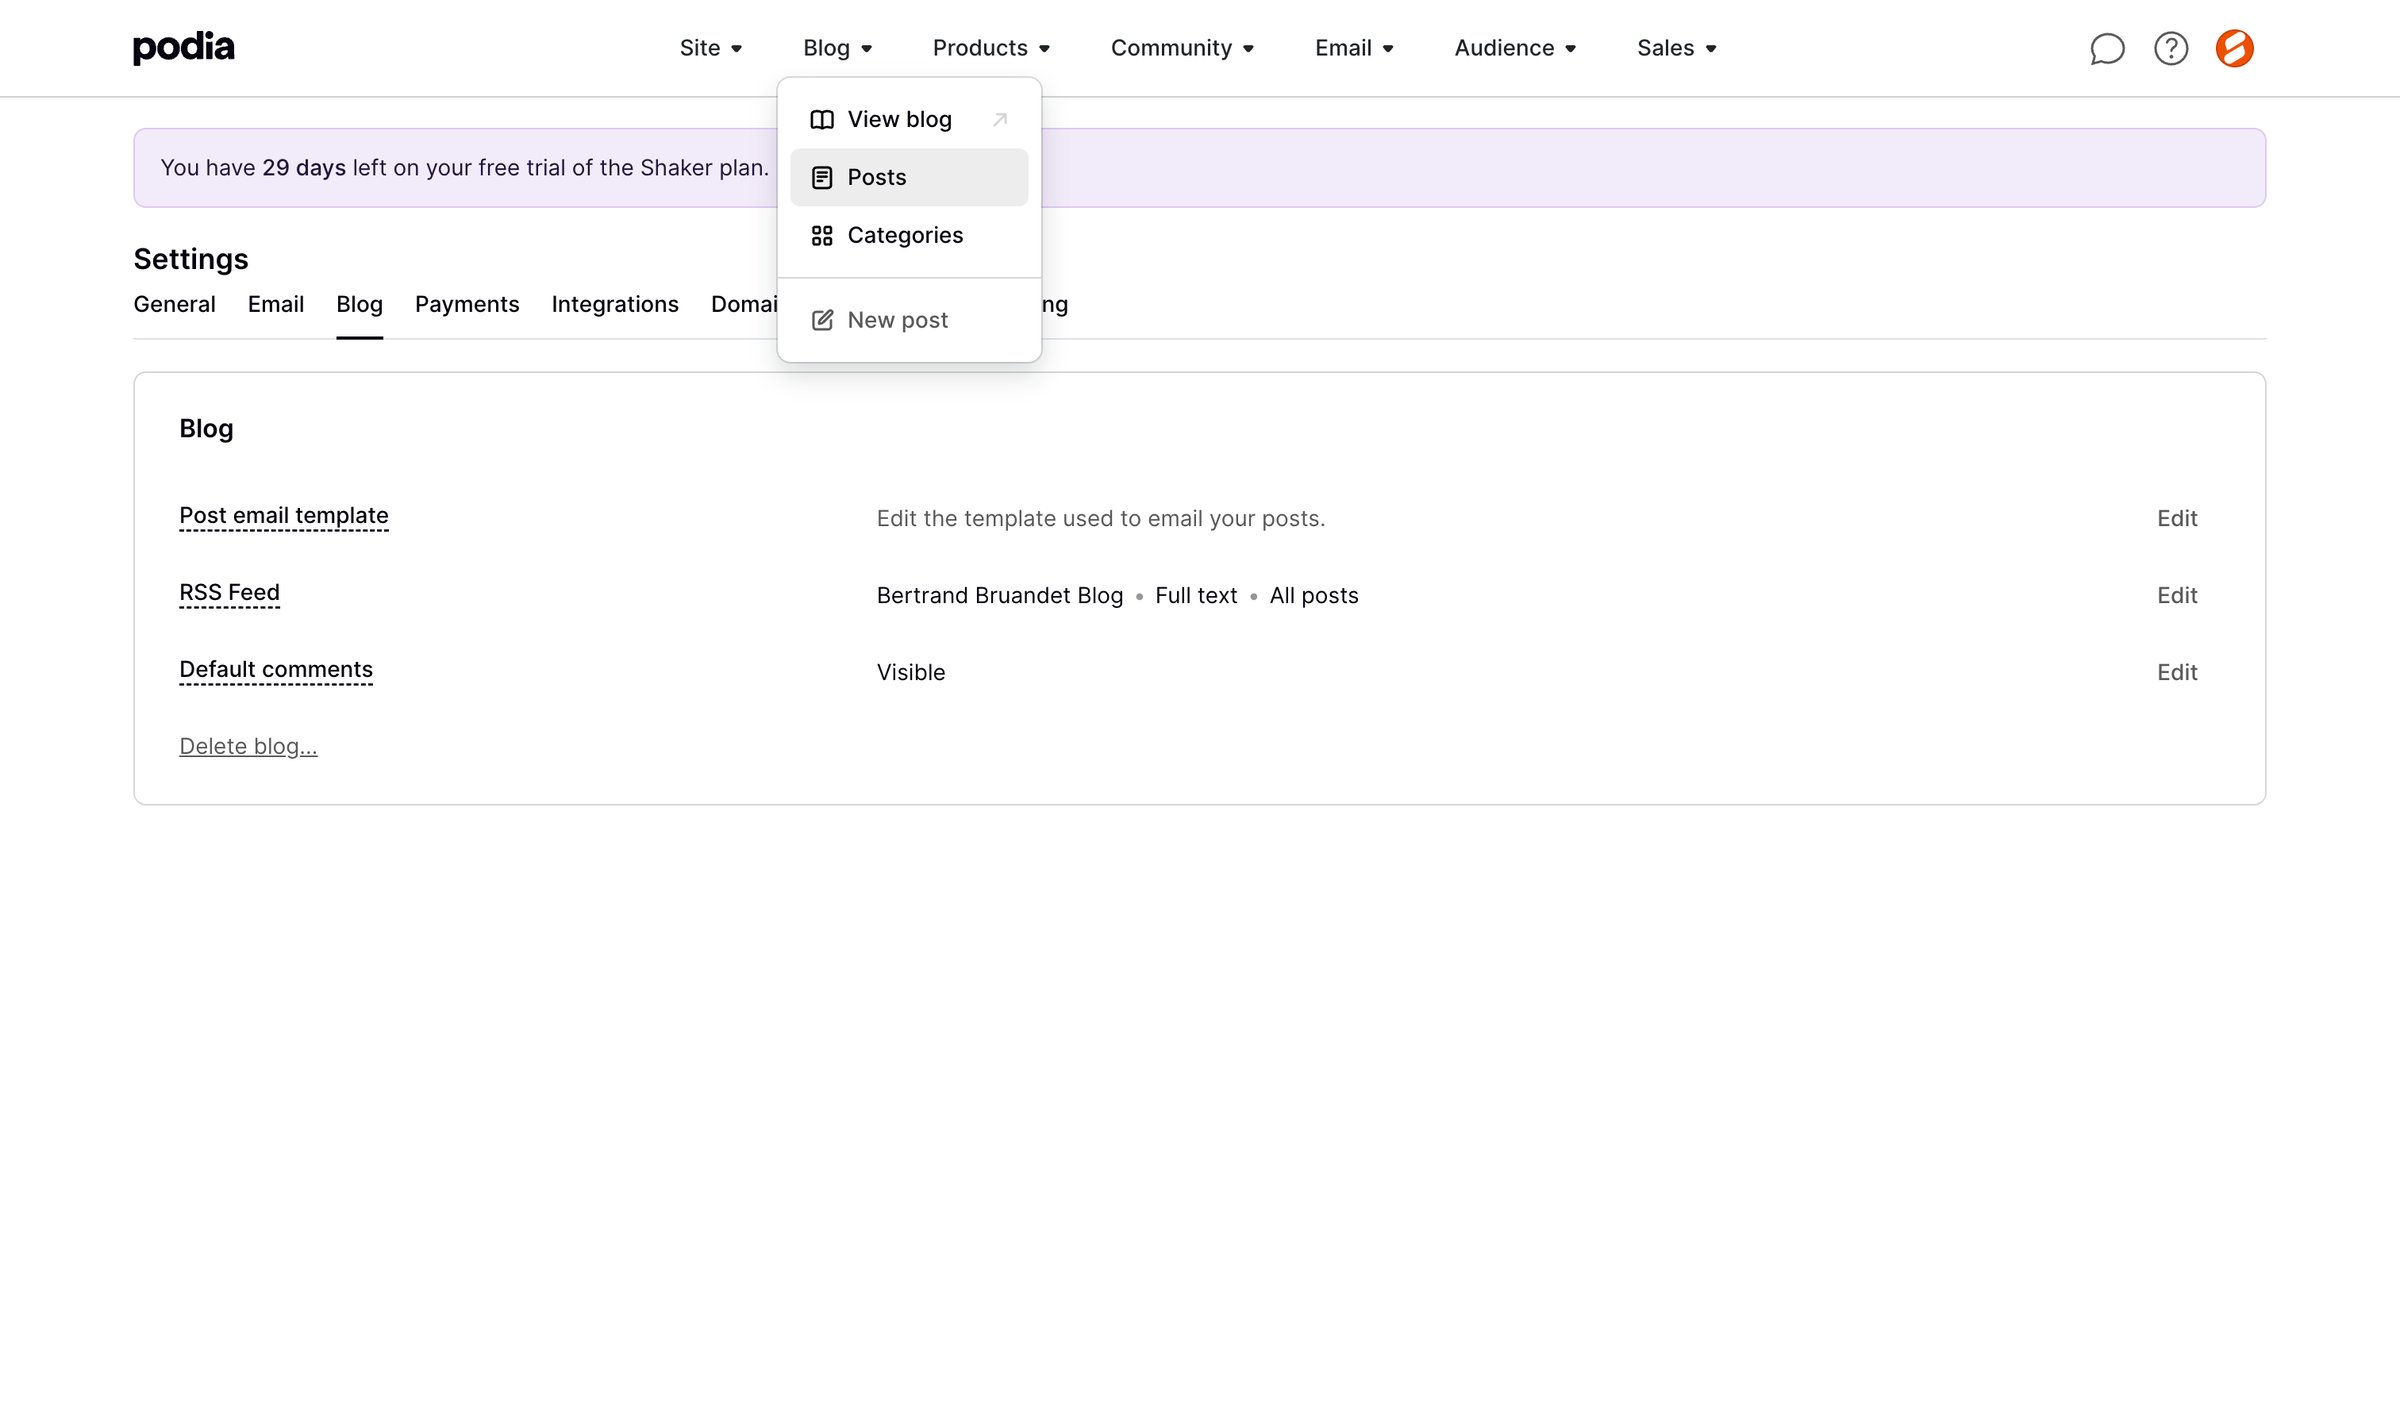2400x1411 pixels.
Task: Select New post in the Blog dropdown
Action: point(909,320)
